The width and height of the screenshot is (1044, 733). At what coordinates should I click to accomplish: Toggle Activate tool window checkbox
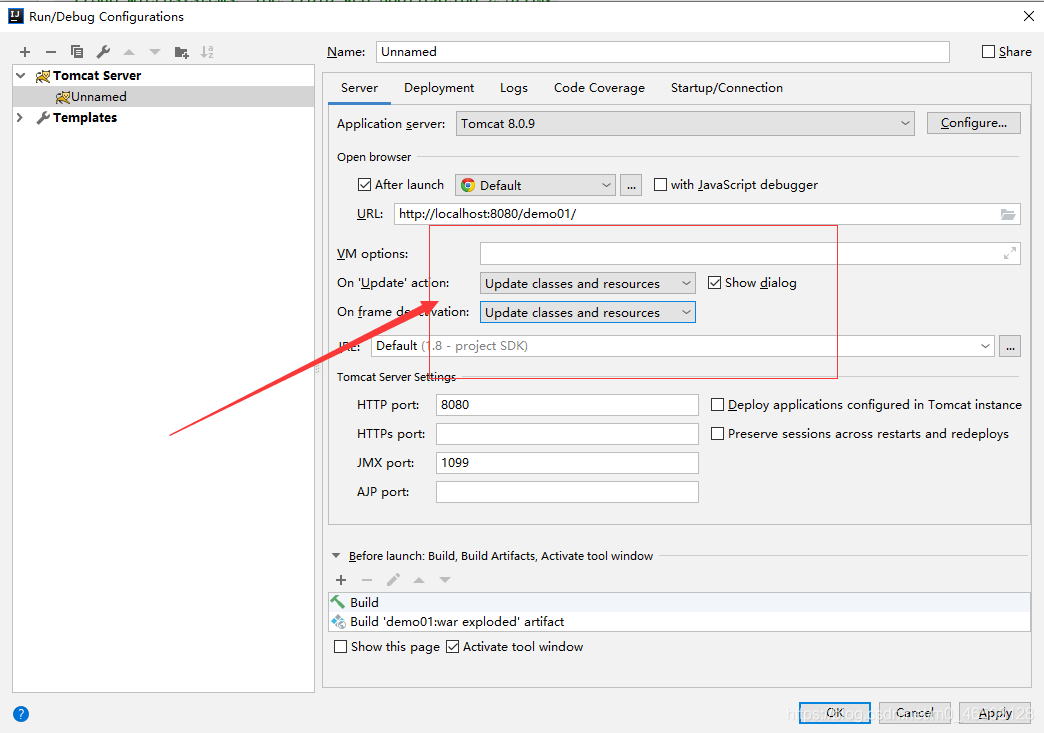pos(452,647)
